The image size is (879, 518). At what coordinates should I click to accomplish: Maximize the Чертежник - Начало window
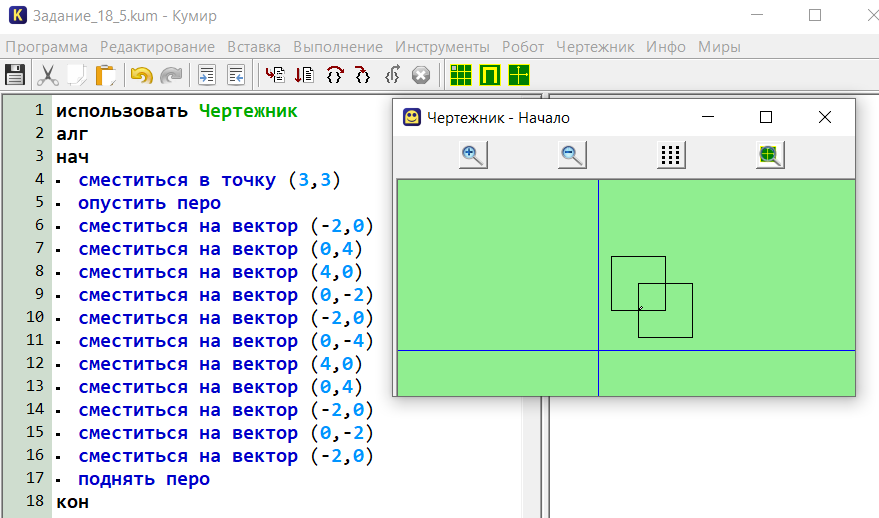[766, 117]
